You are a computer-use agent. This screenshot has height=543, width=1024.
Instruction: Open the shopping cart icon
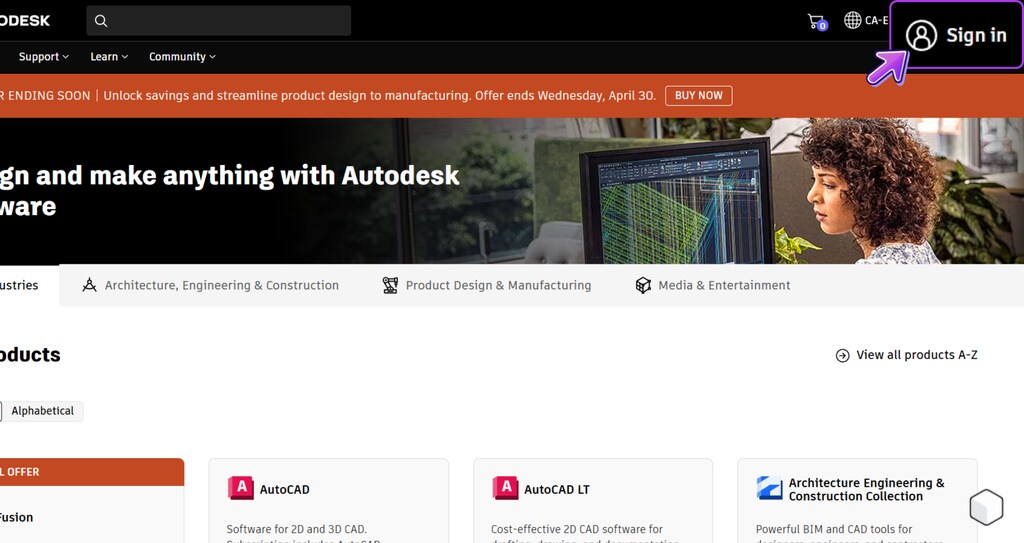(x=816, y=22)
